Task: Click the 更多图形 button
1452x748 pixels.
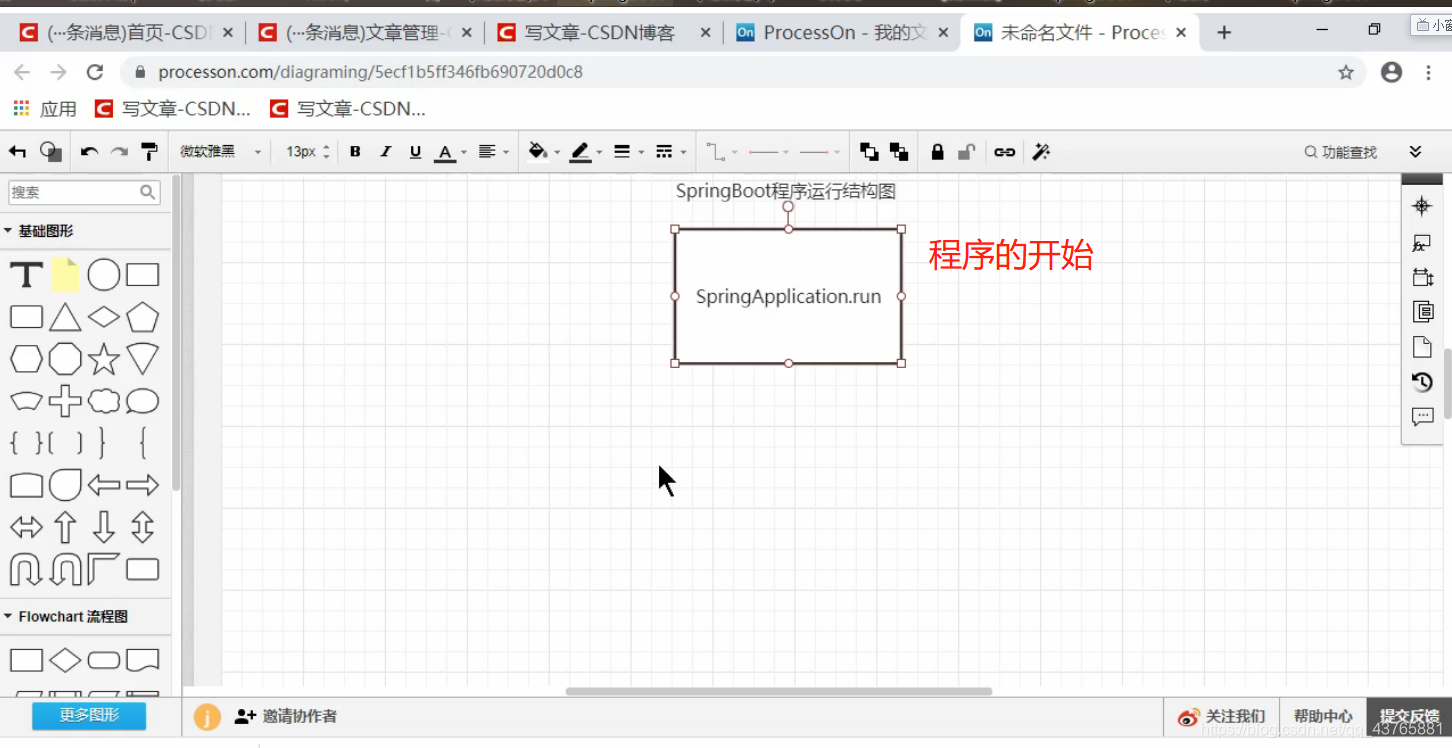Action: click(88, 716)
